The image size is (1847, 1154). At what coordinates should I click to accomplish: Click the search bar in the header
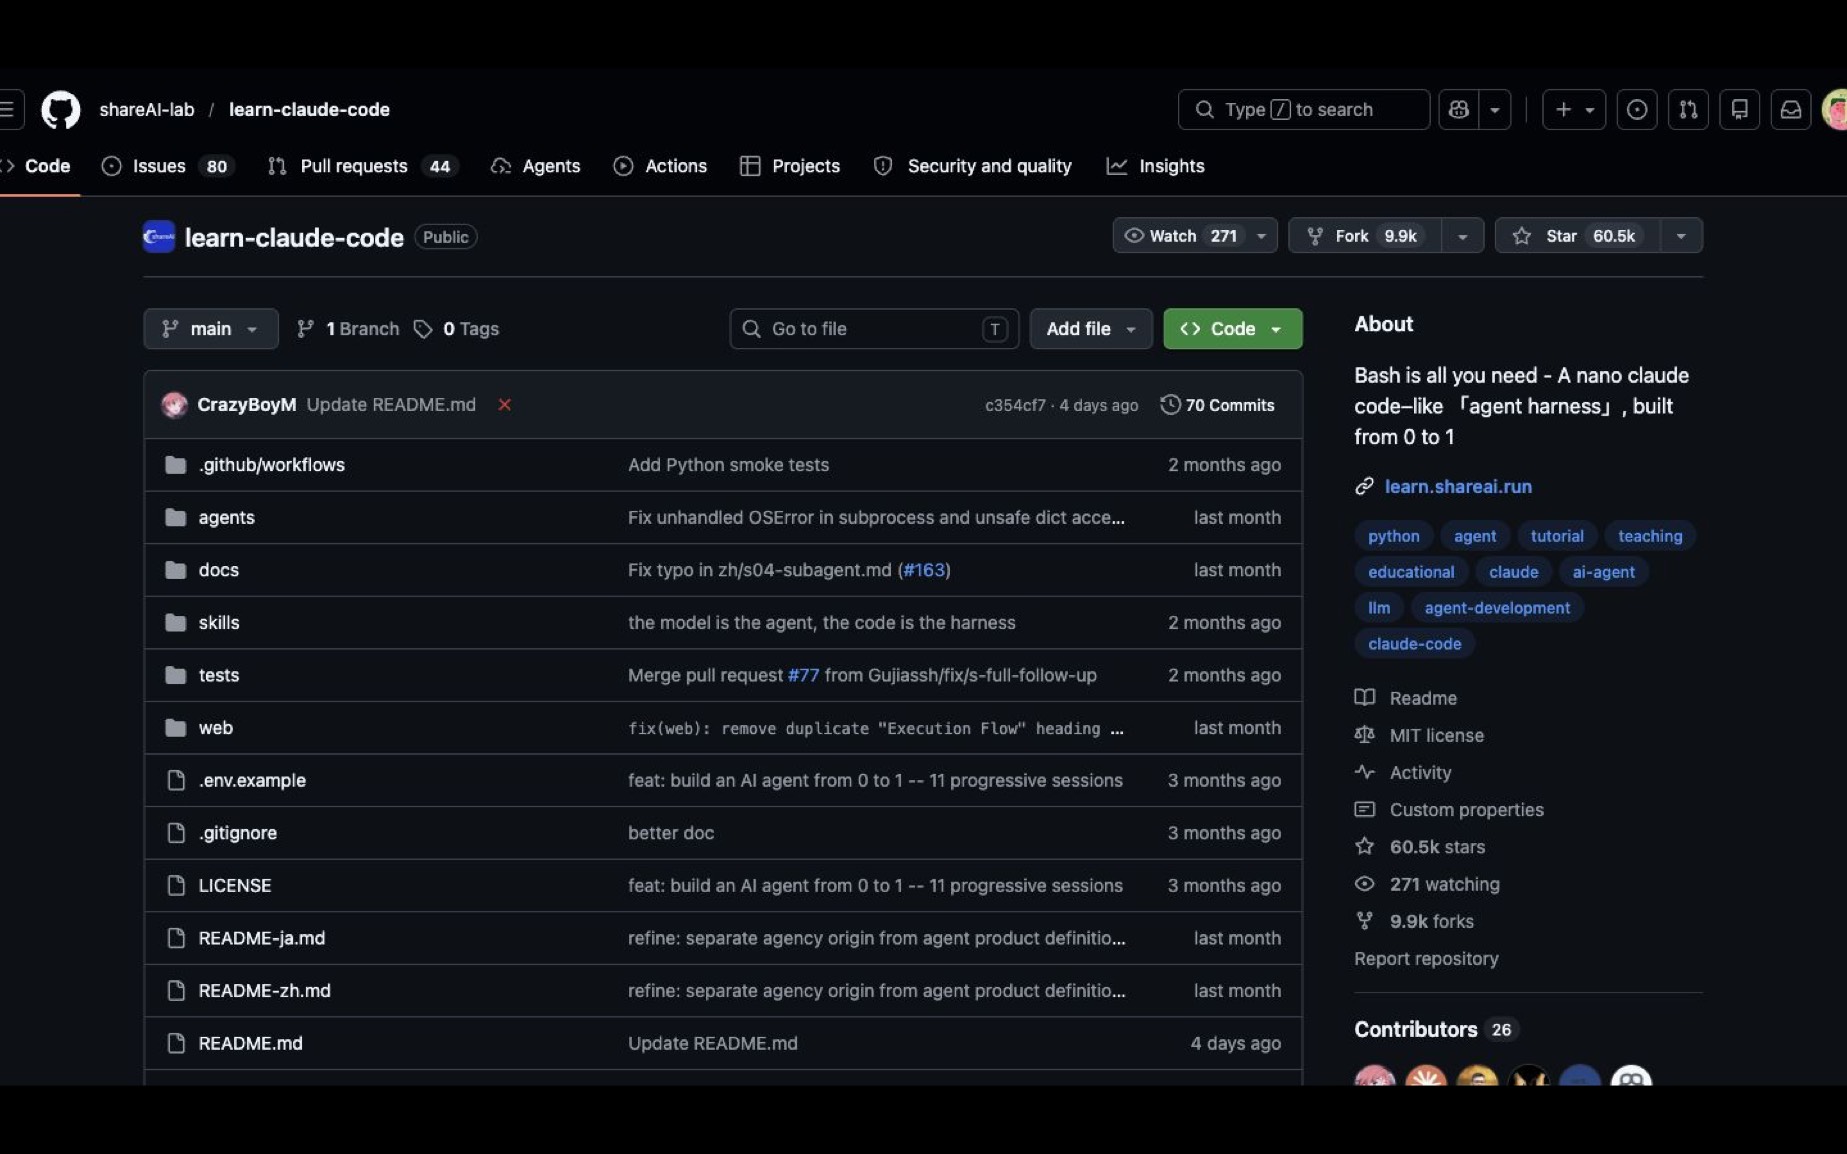(x=1304, y=110)
